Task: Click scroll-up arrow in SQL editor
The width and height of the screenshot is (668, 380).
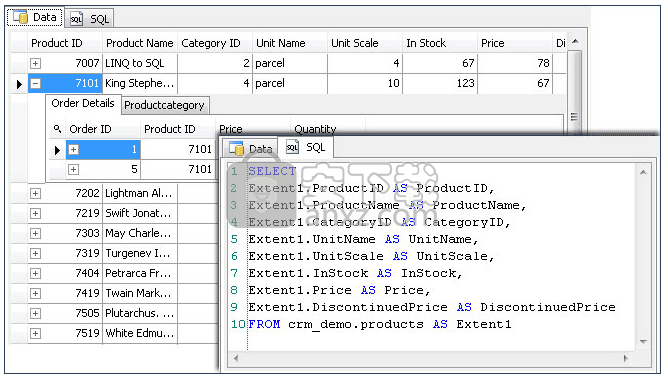Action: pos(643,172)
